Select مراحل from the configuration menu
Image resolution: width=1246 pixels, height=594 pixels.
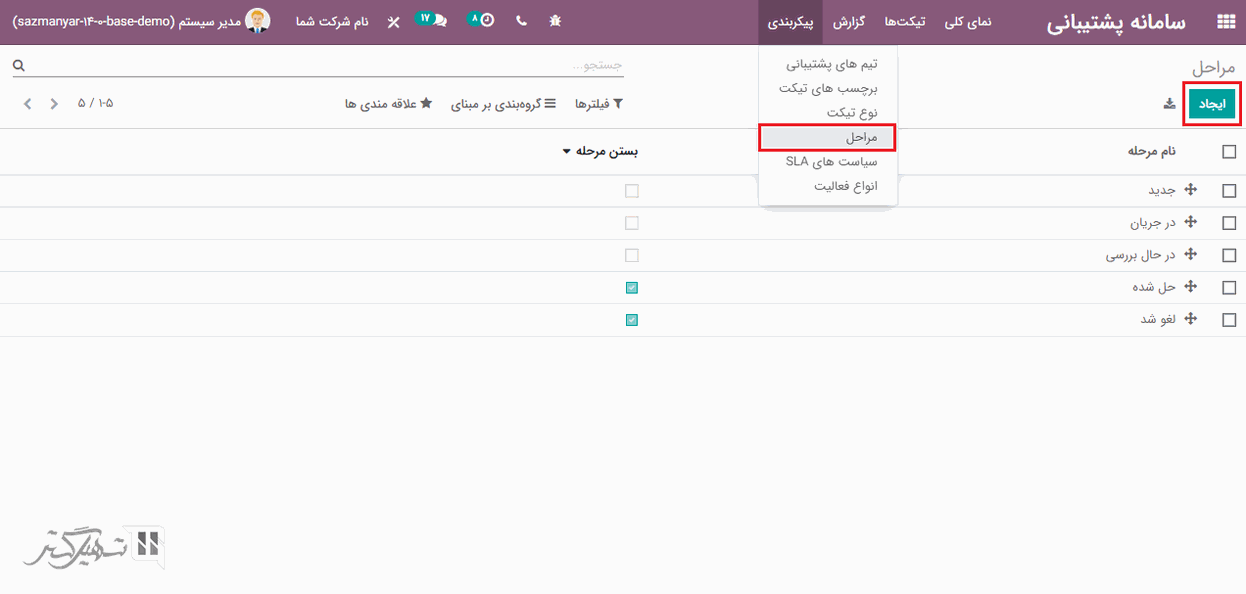pyautogui.click(x=826, y=137)
